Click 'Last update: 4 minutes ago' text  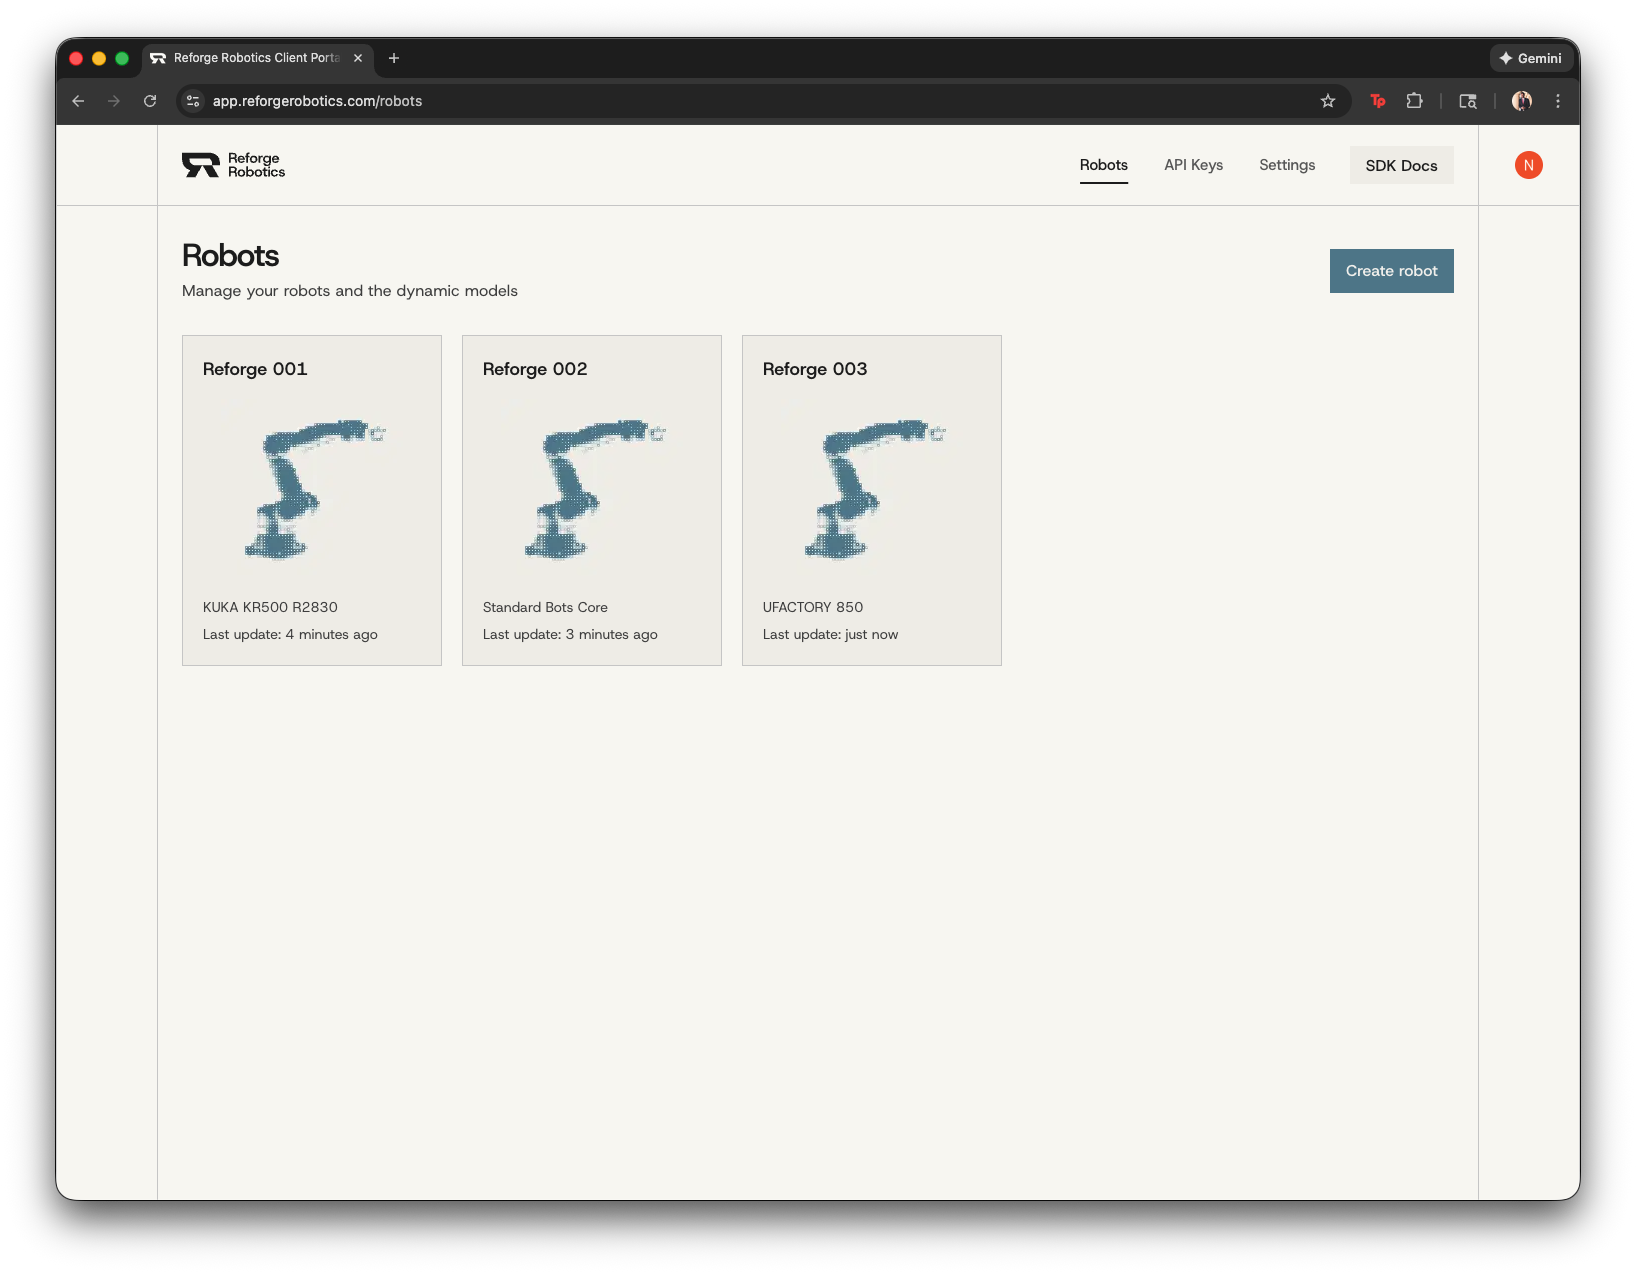click(x=290, y=634)
